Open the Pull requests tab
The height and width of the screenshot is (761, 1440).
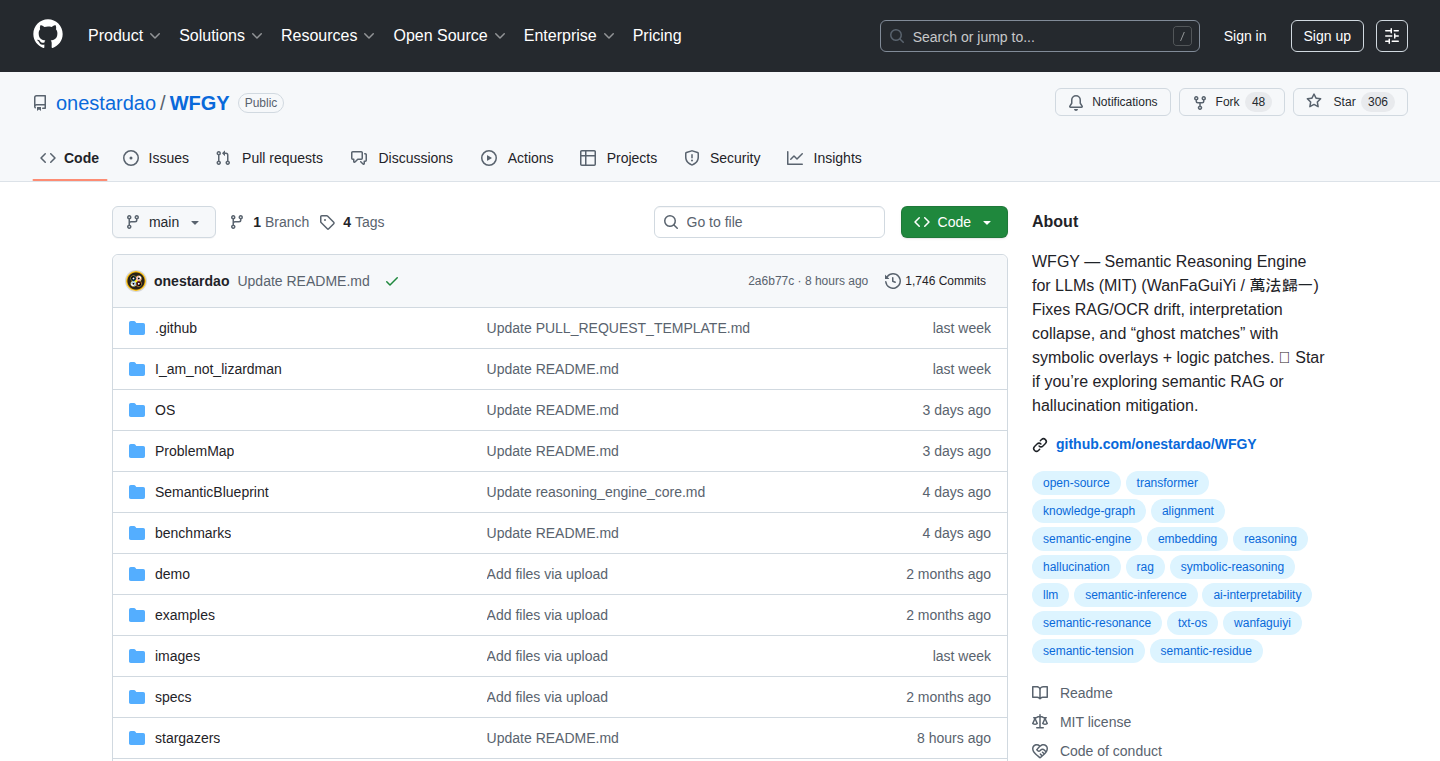click(x=269, y=158)
